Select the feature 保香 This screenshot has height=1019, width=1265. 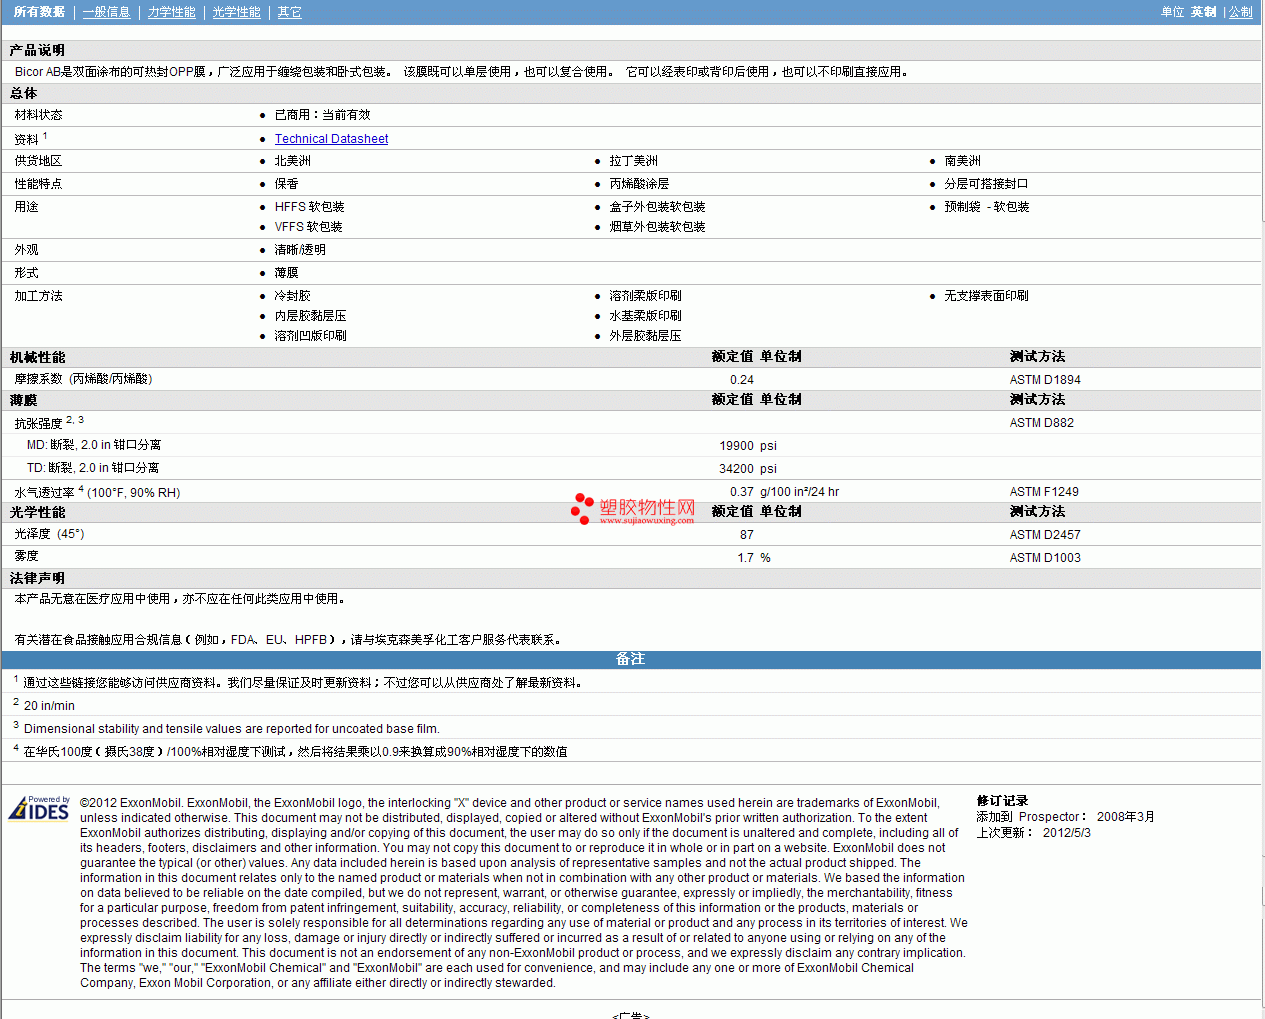pos(287,184)
